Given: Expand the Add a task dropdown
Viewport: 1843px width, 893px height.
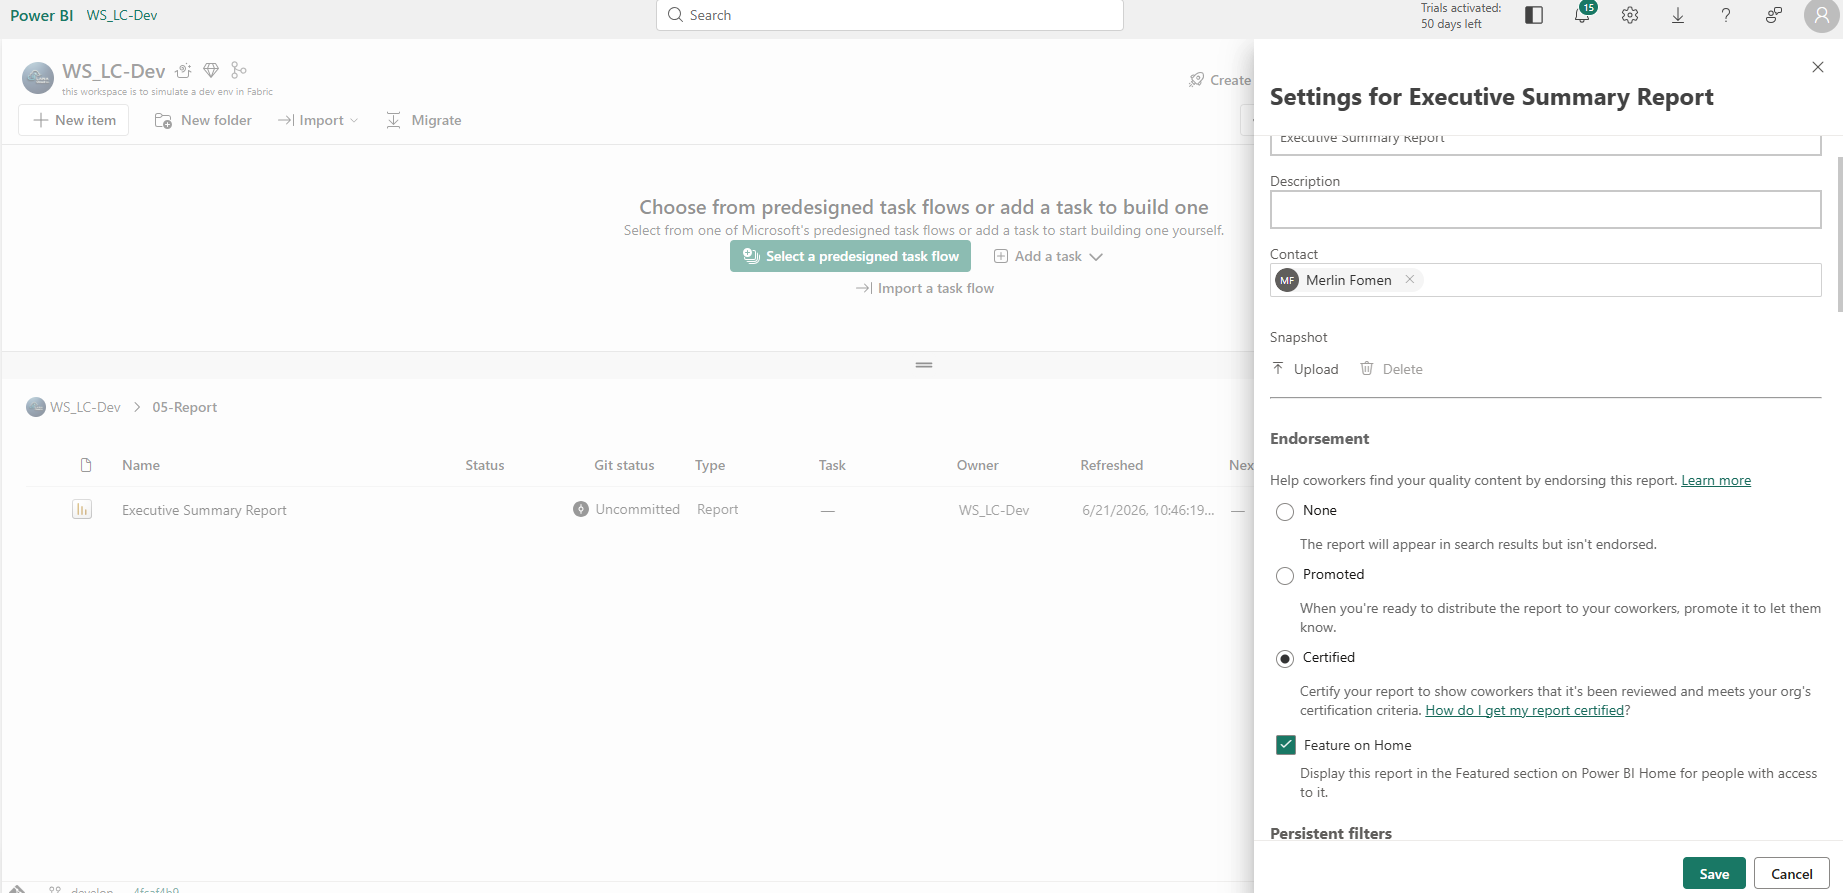Looking at the screenshot, I should (x=1048, y=257).
